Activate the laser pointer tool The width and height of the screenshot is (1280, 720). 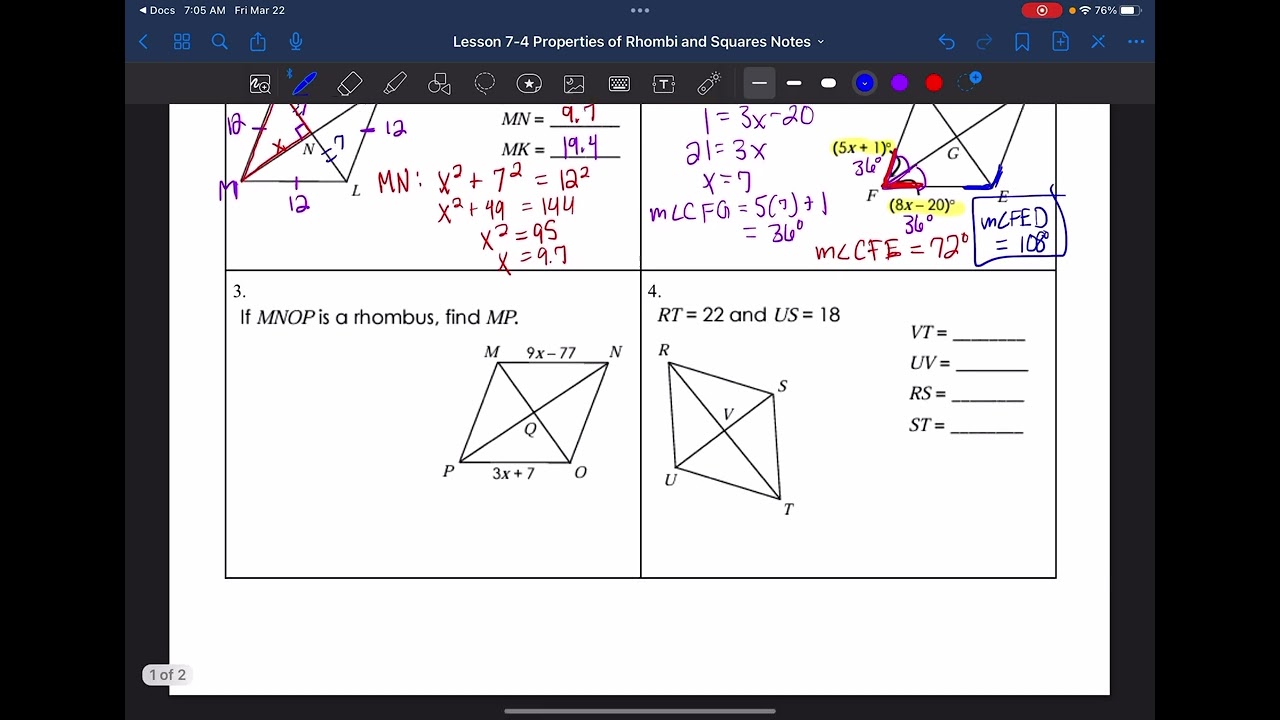[710, 84]
